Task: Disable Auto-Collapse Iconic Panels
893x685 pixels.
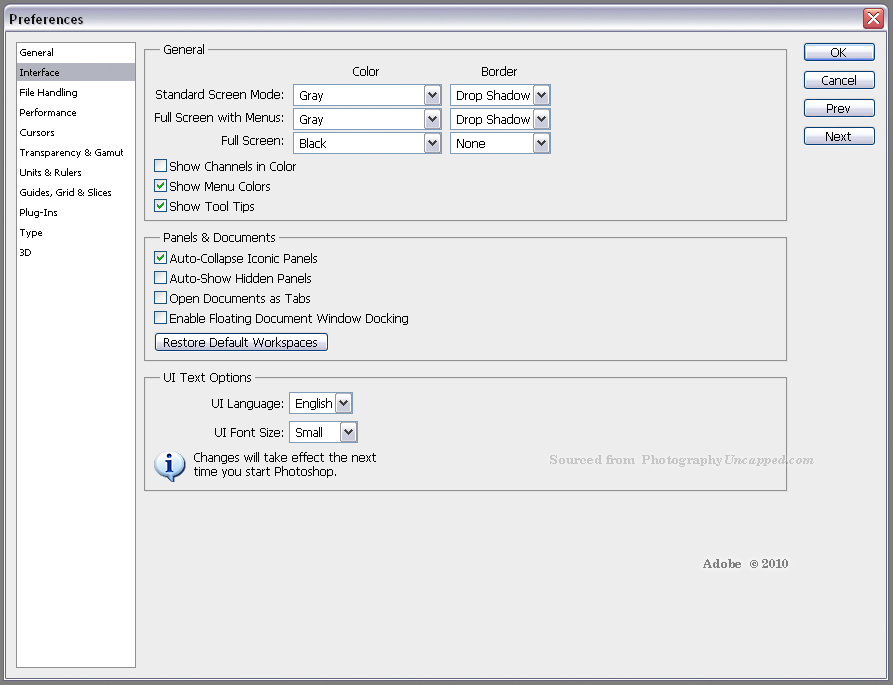Action: (x=160, y=257)
